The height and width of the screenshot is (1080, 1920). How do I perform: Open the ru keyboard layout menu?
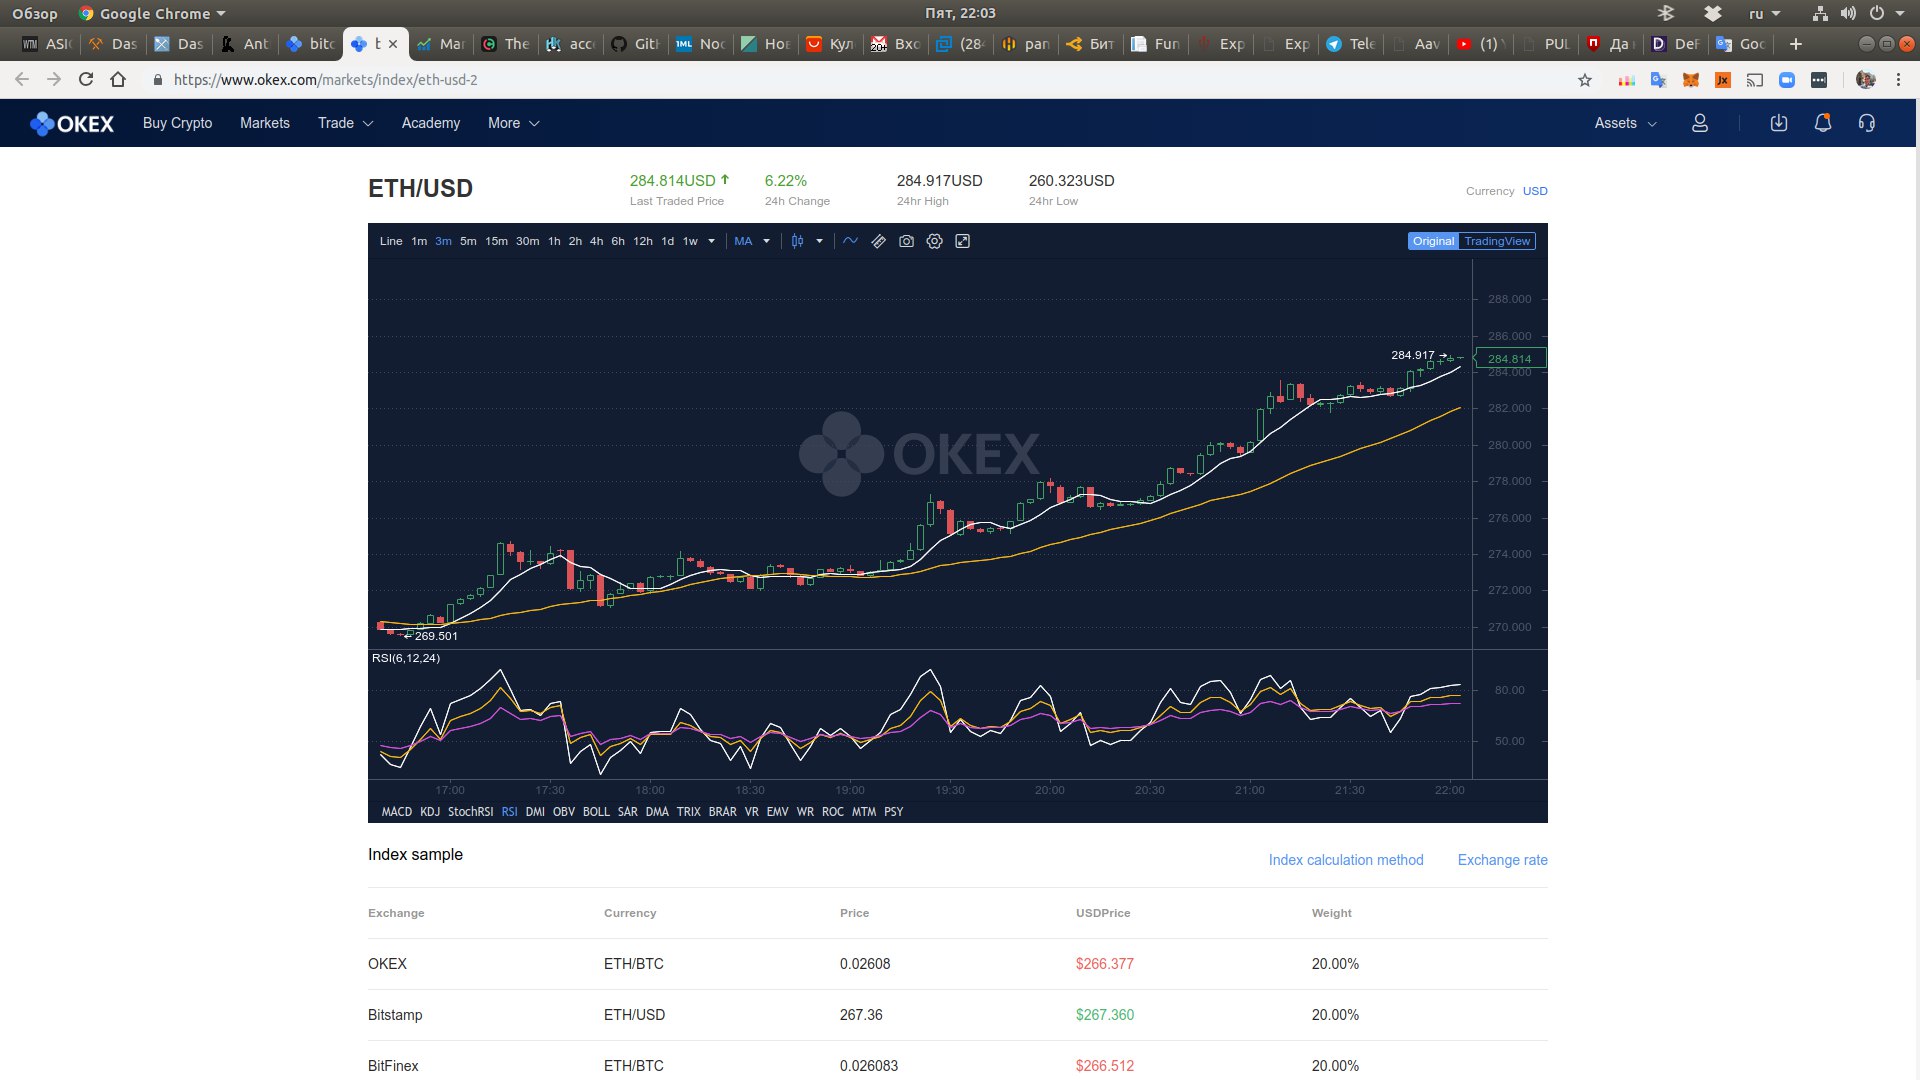1764,13
